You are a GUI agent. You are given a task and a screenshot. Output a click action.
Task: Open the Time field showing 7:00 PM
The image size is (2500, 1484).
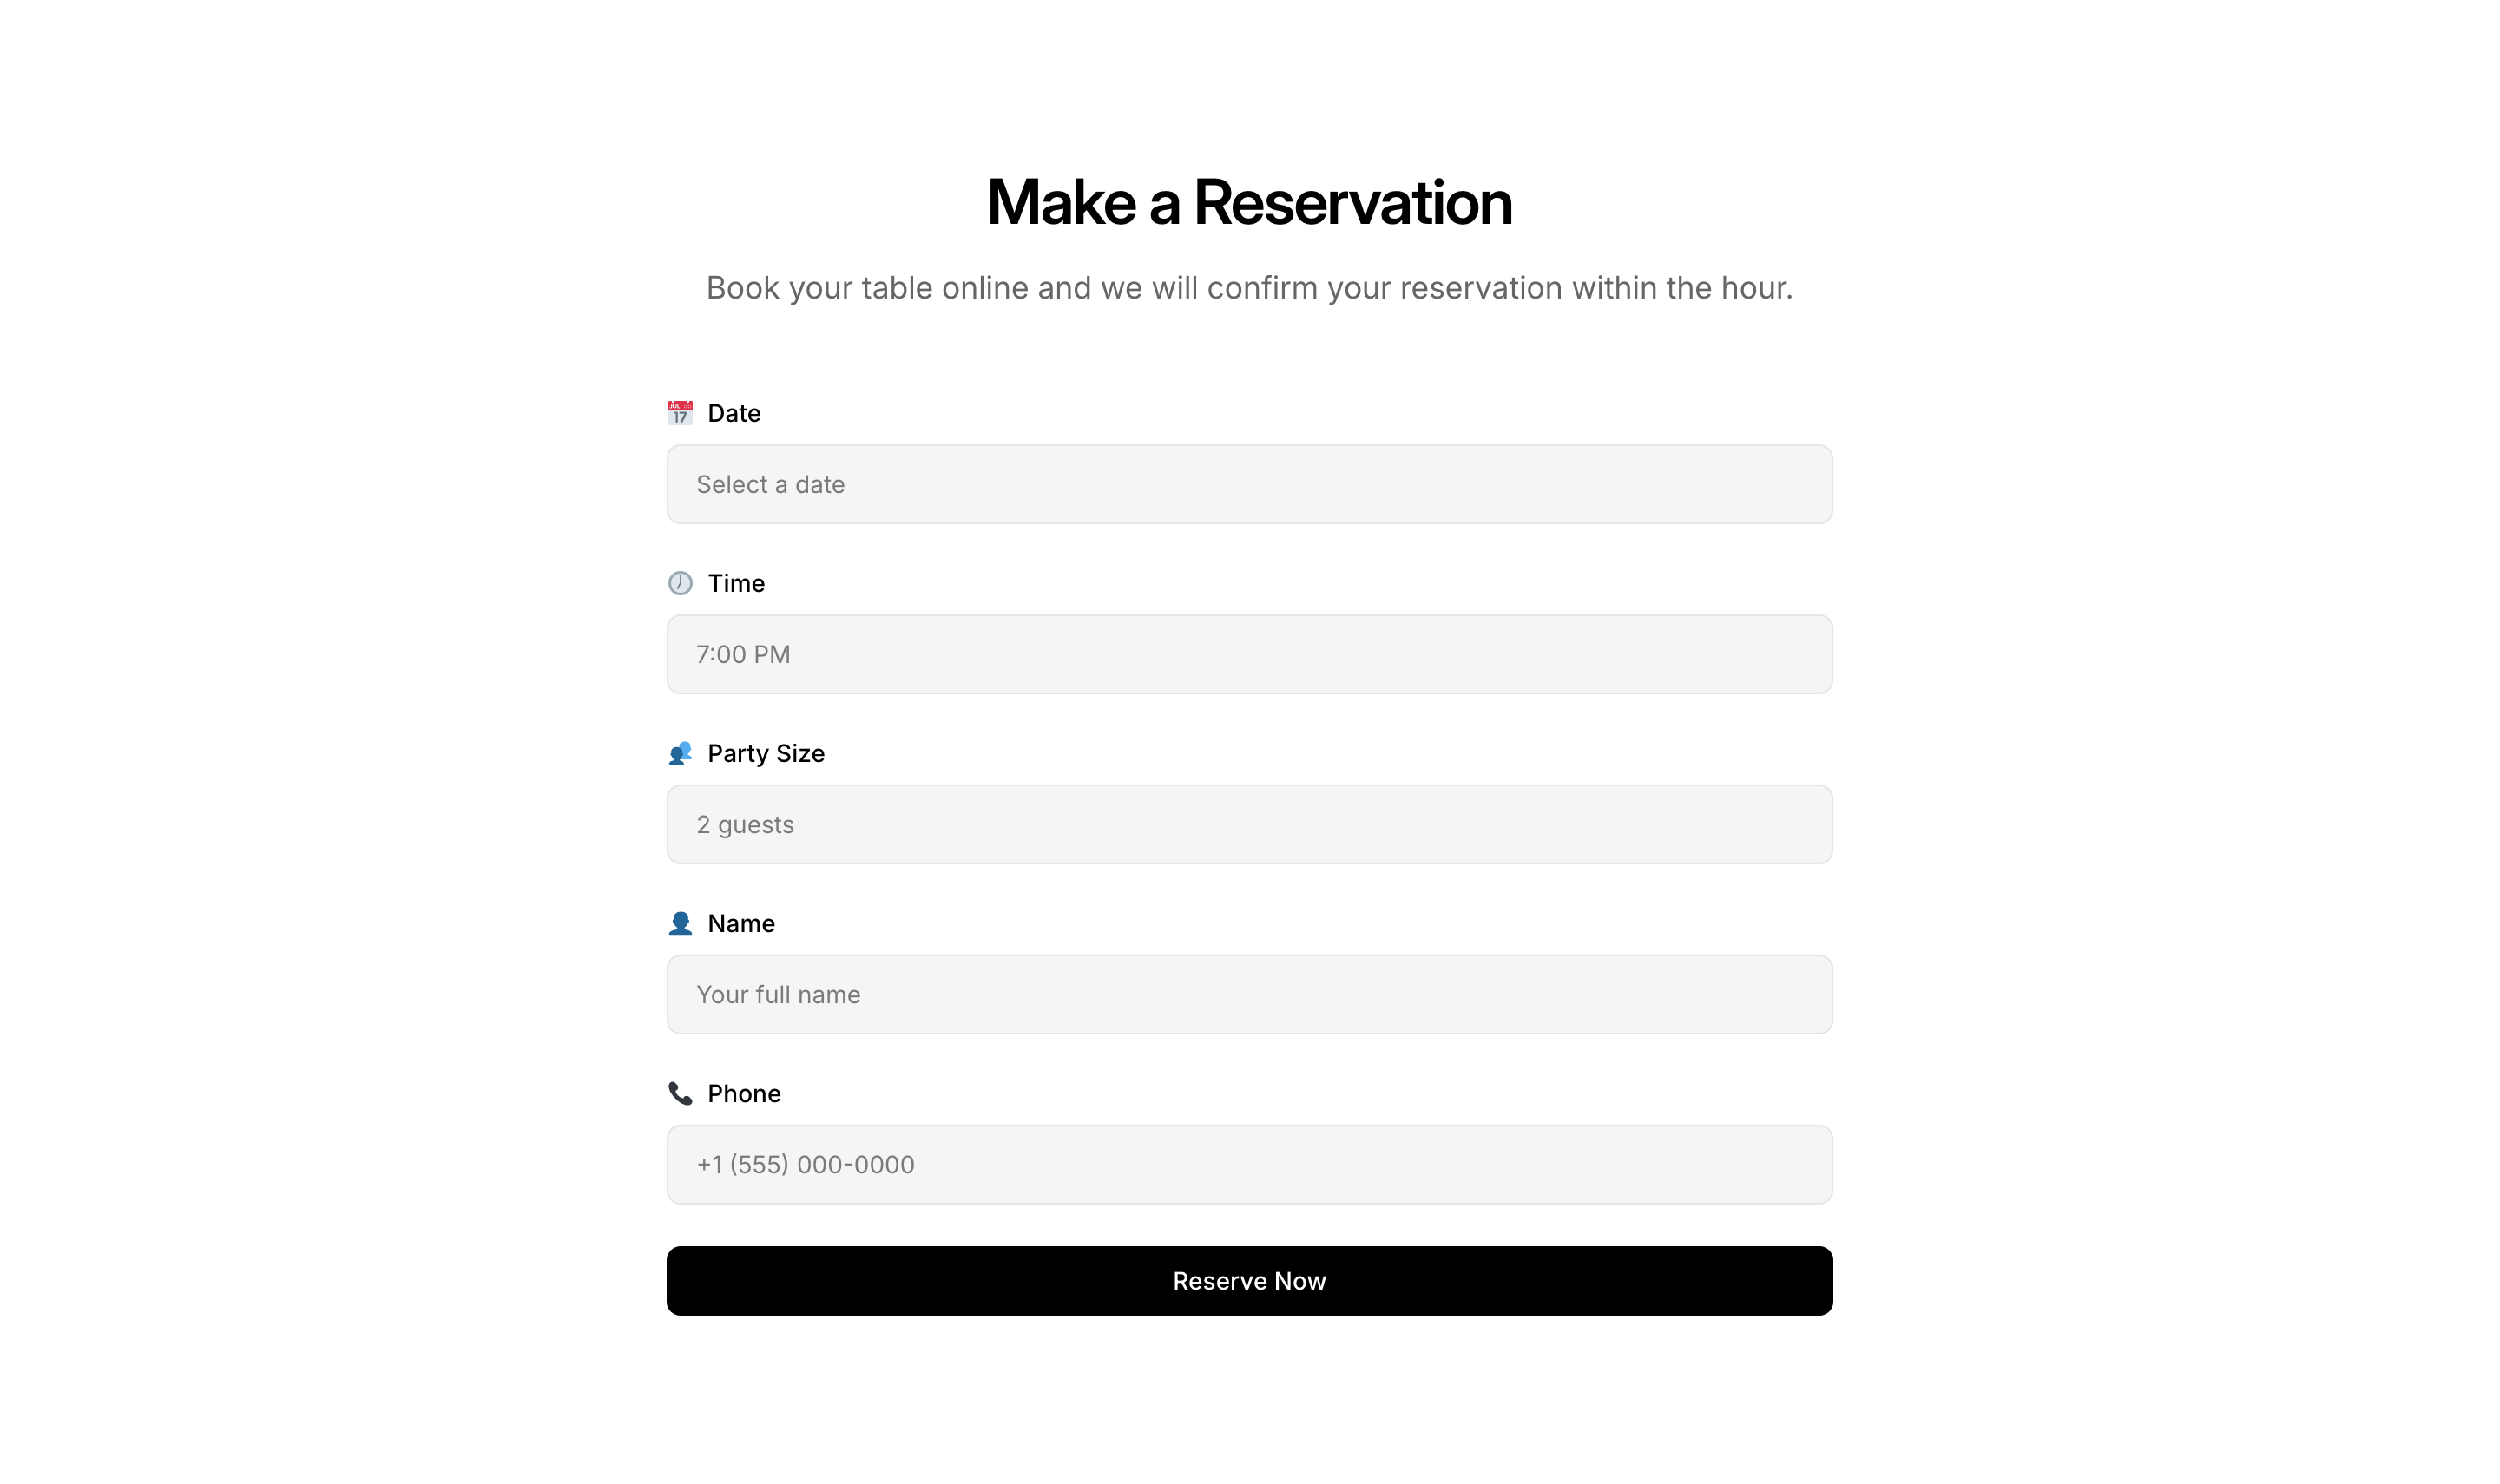pyautogui.click(x=1249, y=654)
